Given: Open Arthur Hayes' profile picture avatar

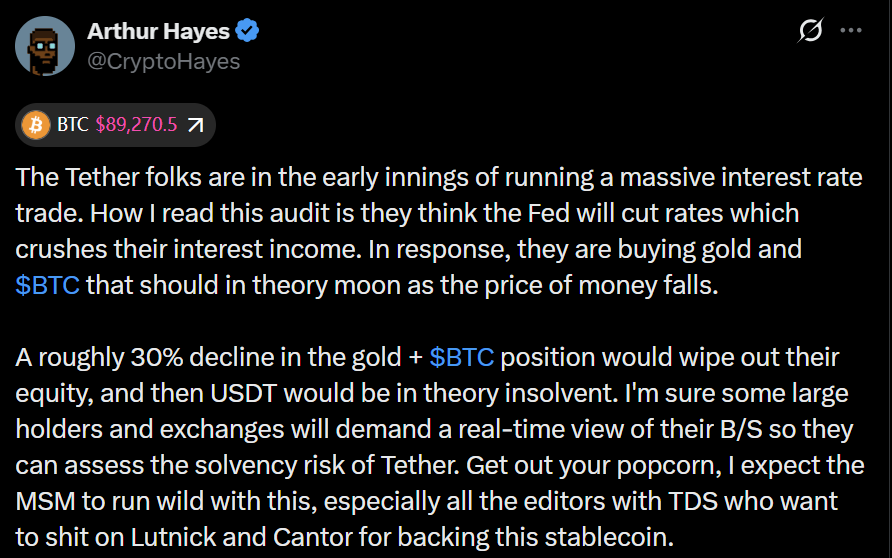Looking at the screenshot, I should (45, 46).
